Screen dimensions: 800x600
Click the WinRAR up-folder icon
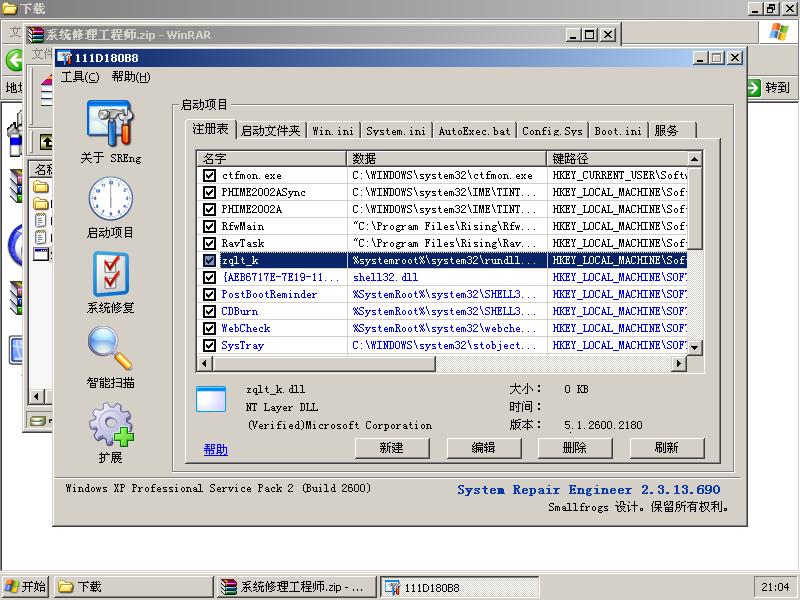[x=46, y=141]
